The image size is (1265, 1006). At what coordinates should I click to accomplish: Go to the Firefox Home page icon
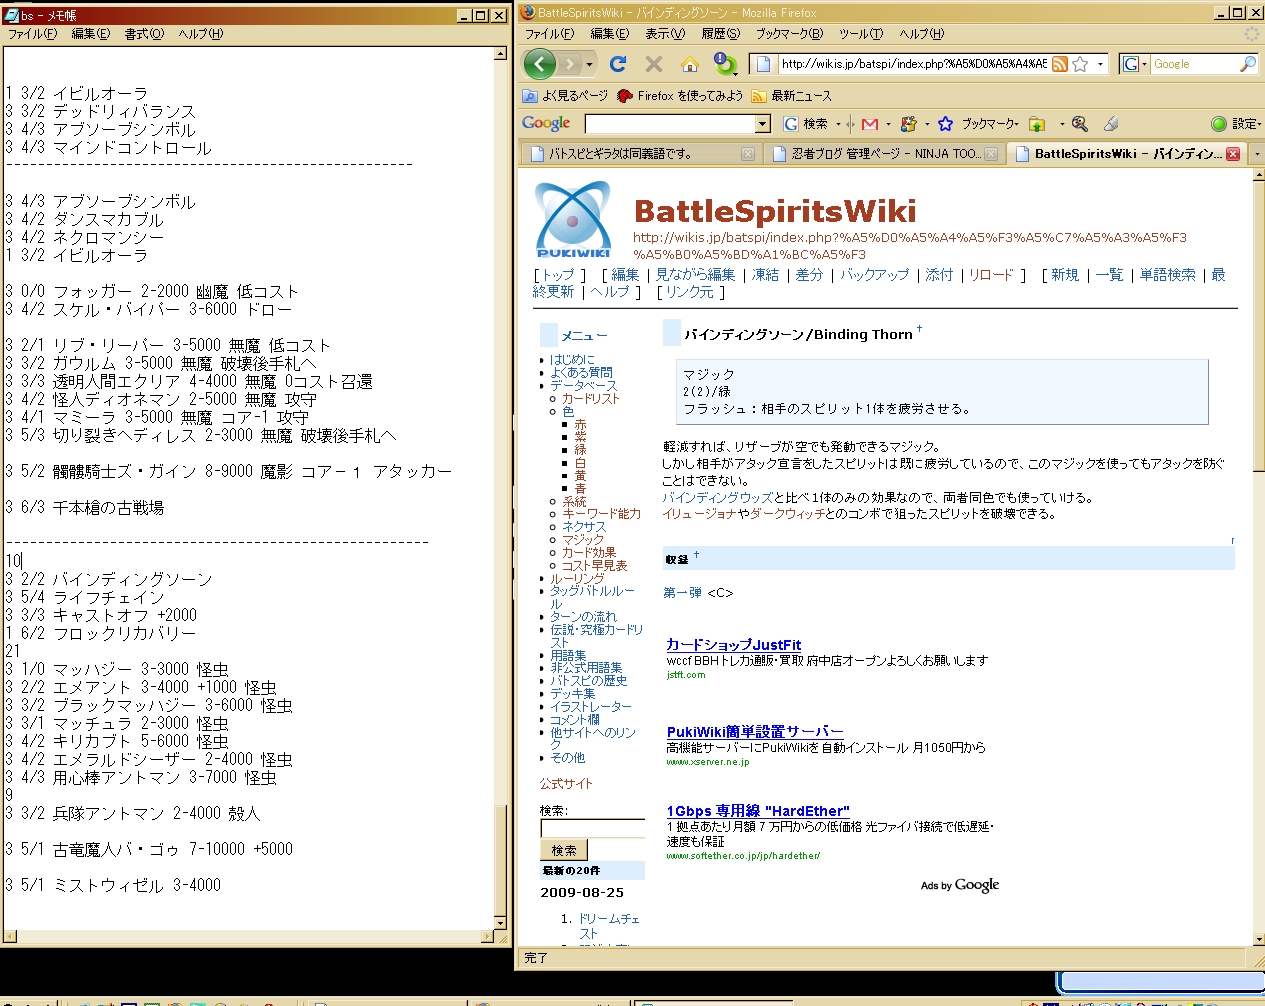point(690,64)
